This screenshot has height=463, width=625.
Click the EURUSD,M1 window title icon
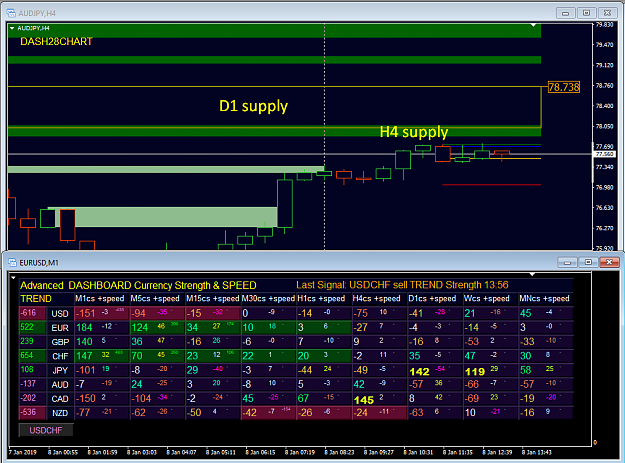click(x=12, y=263)
